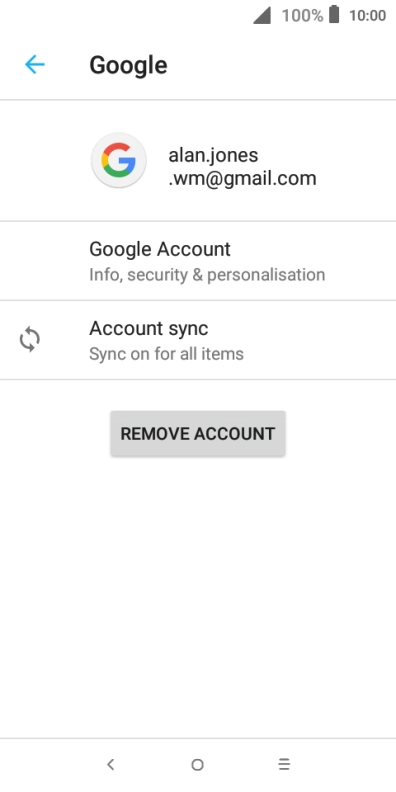This screenshot has height=792, width=396.
Task: Tap the signal strength status icon
Action: click(262, 15)
